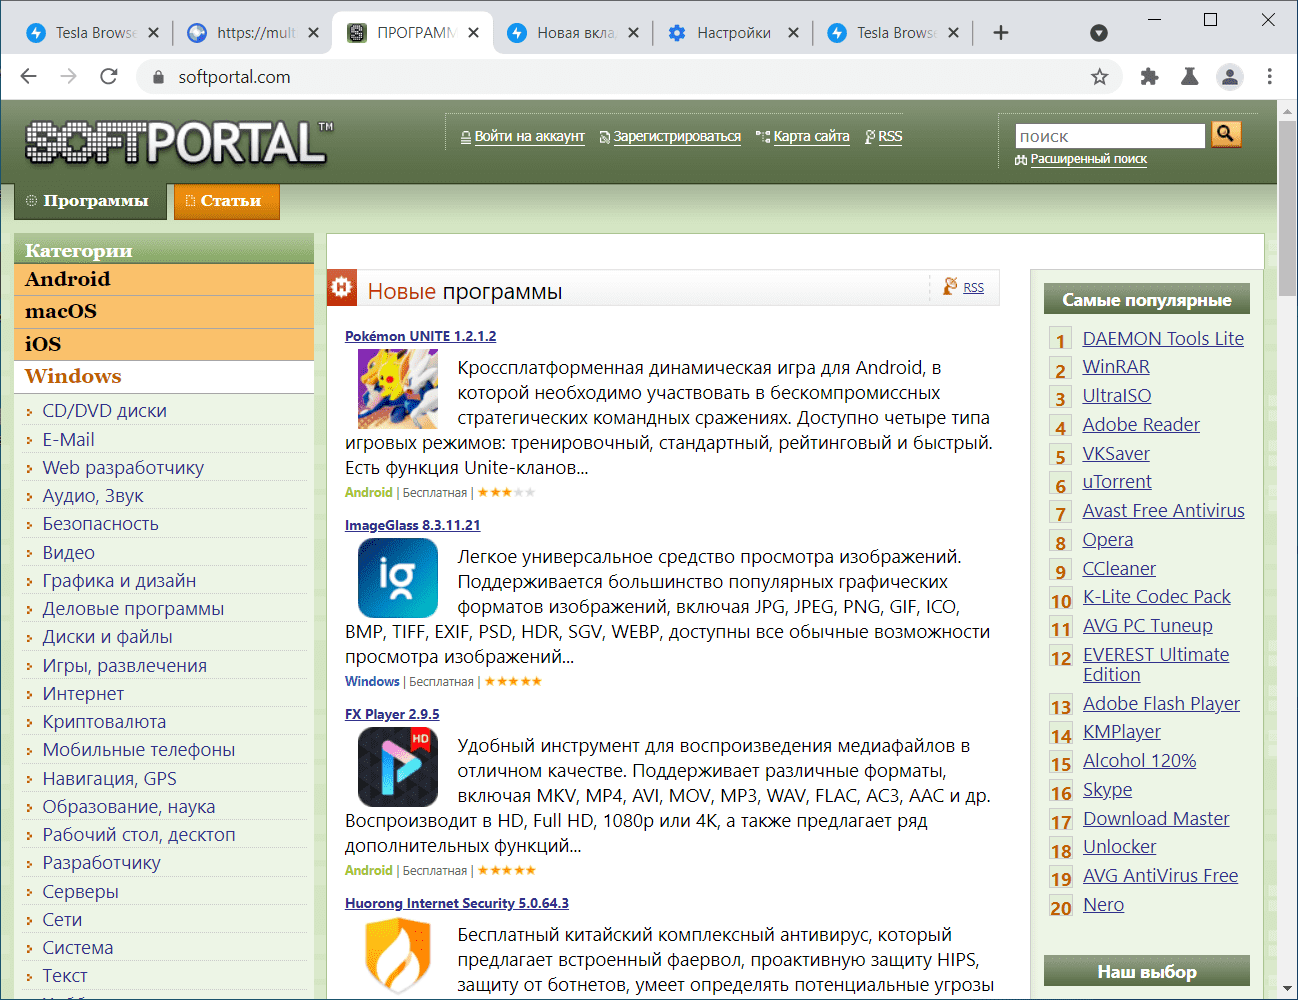Screen dimensions: 1298x1000
Task: Open Разработчику subcategory
Action: tap(101, 863)
